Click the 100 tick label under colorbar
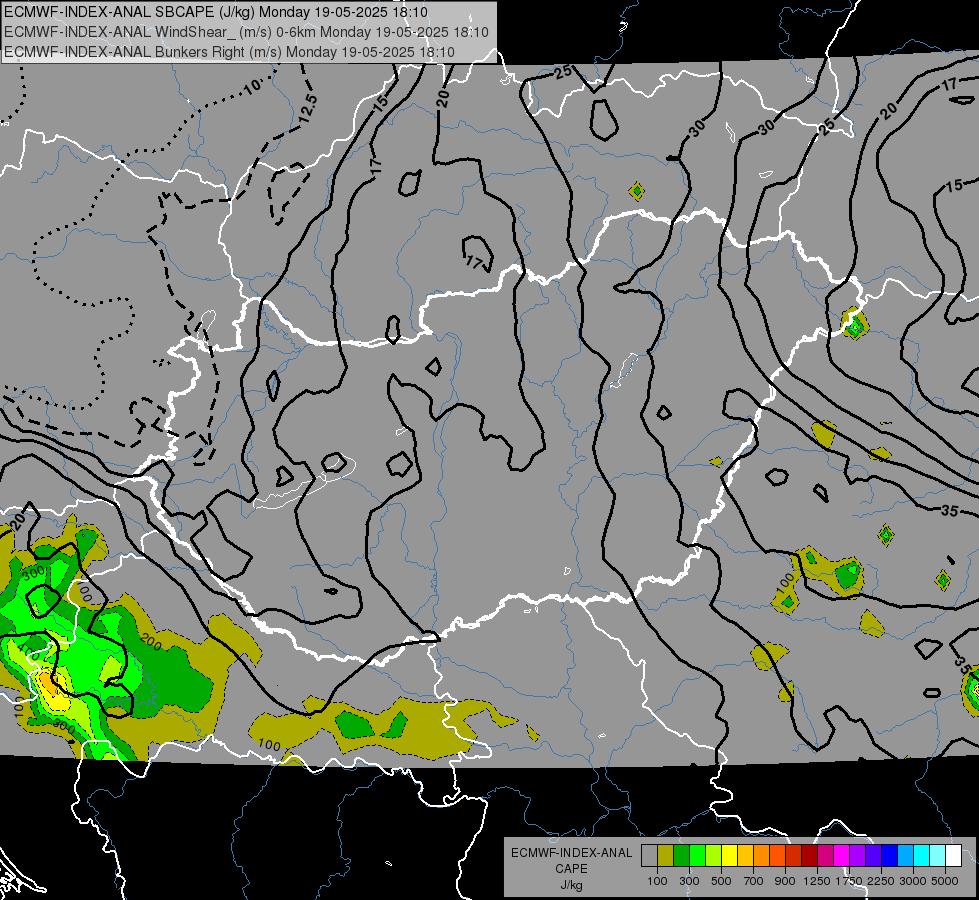979x900 pixels. click(x=657, y=881)
